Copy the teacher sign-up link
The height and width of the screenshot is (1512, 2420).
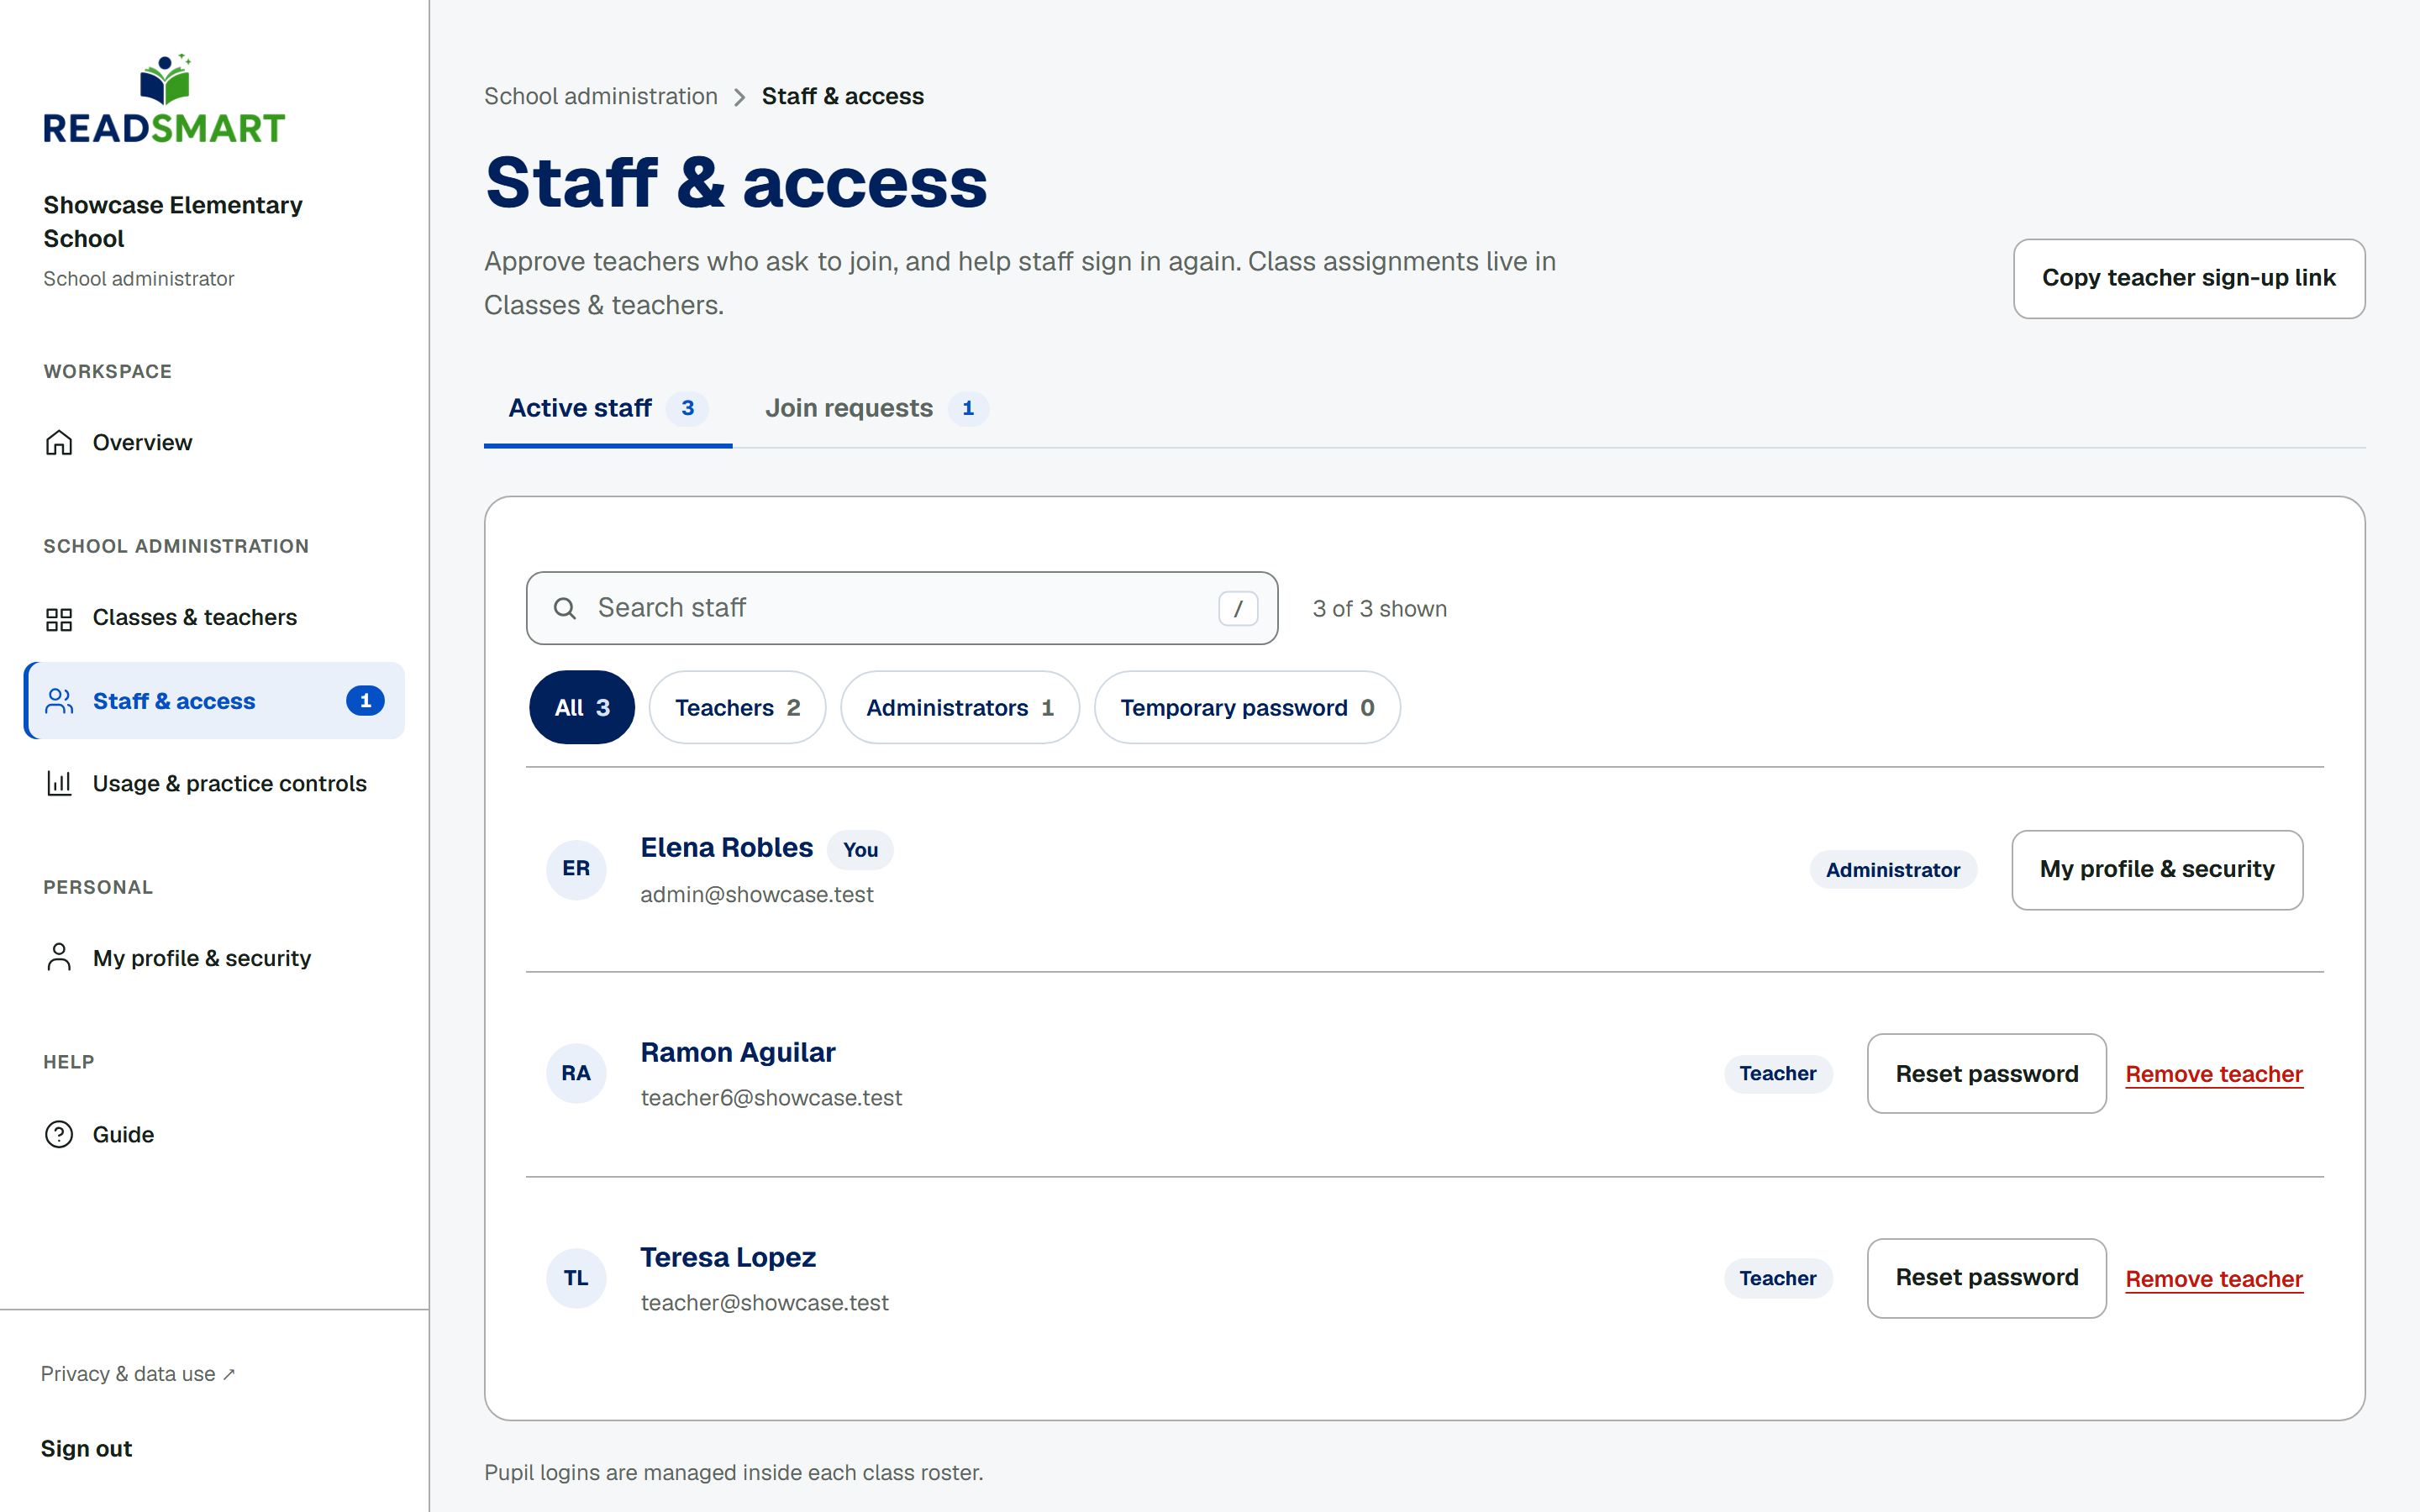2189,278
